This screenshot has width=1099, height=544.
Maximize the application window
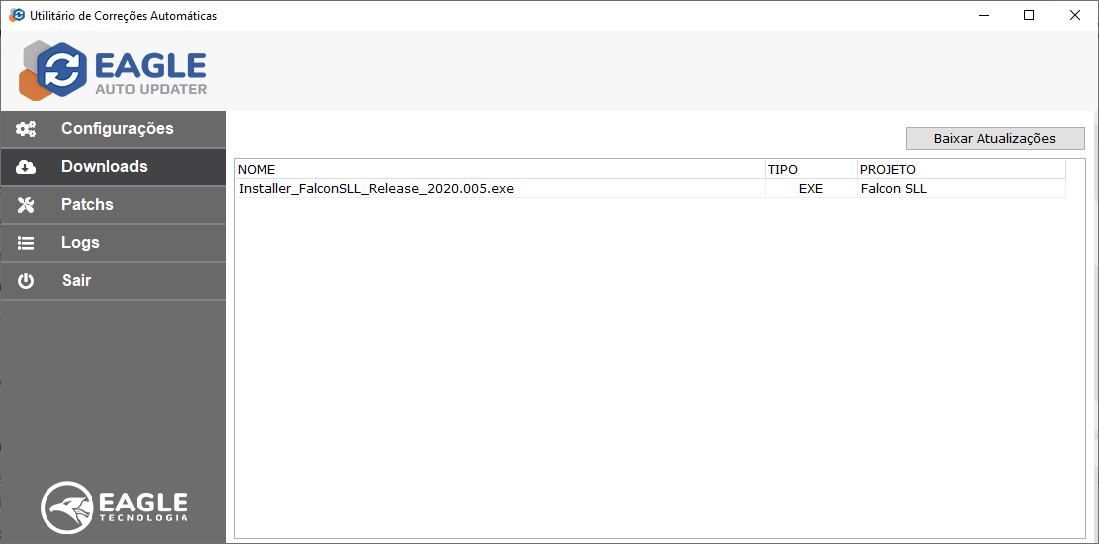click(x=1029, y=15)
